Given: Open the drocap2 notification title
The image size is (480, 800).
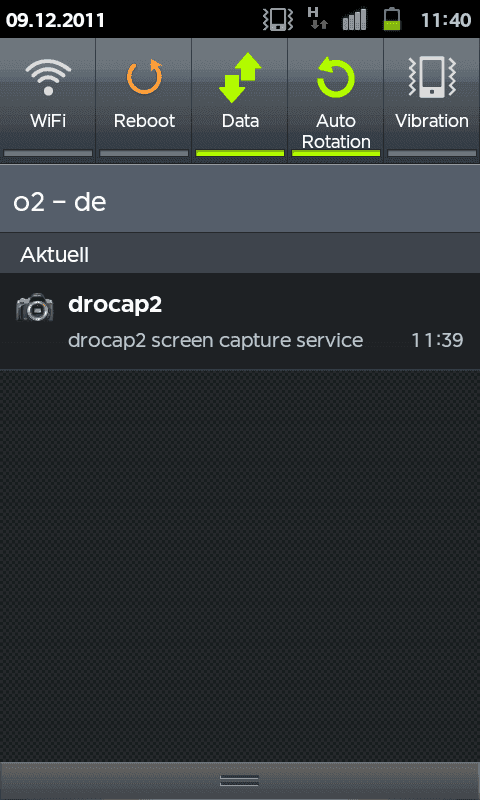Looking at the screenshot, I should point(115,305).
